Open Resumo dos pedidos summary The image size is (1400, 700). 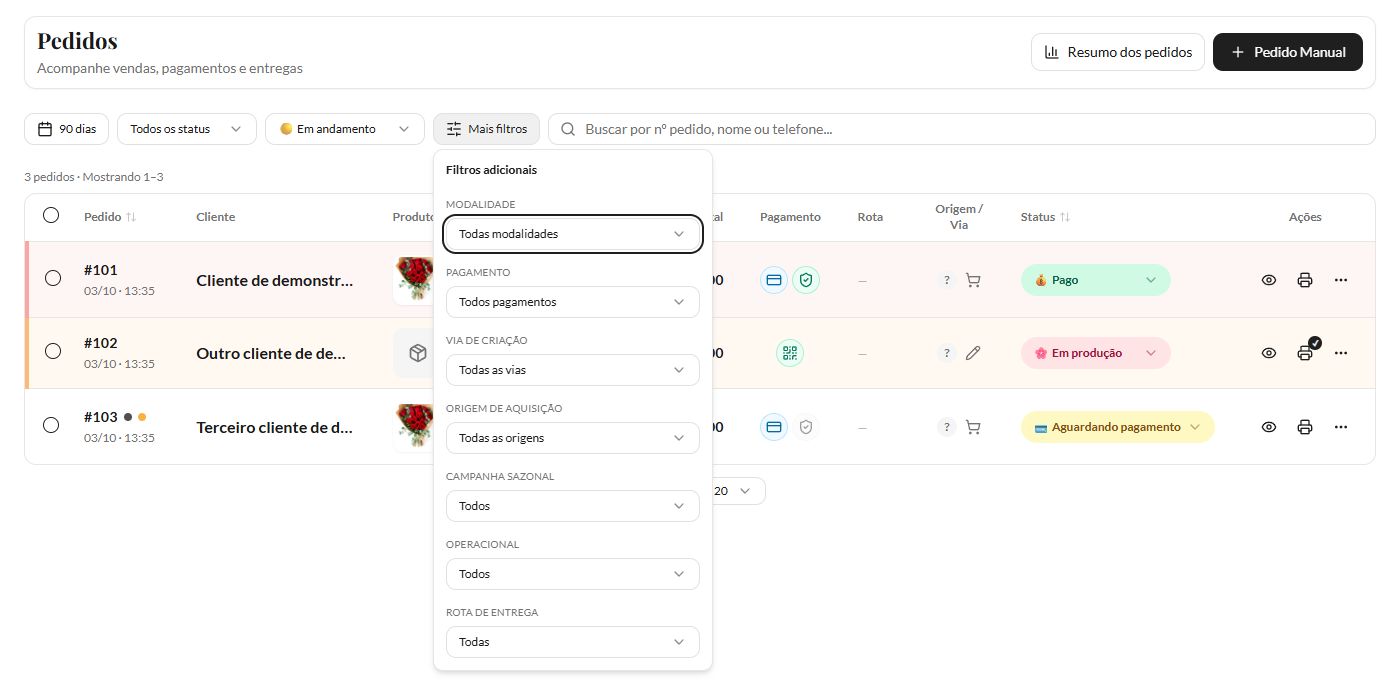click(x=1118, y=52)
